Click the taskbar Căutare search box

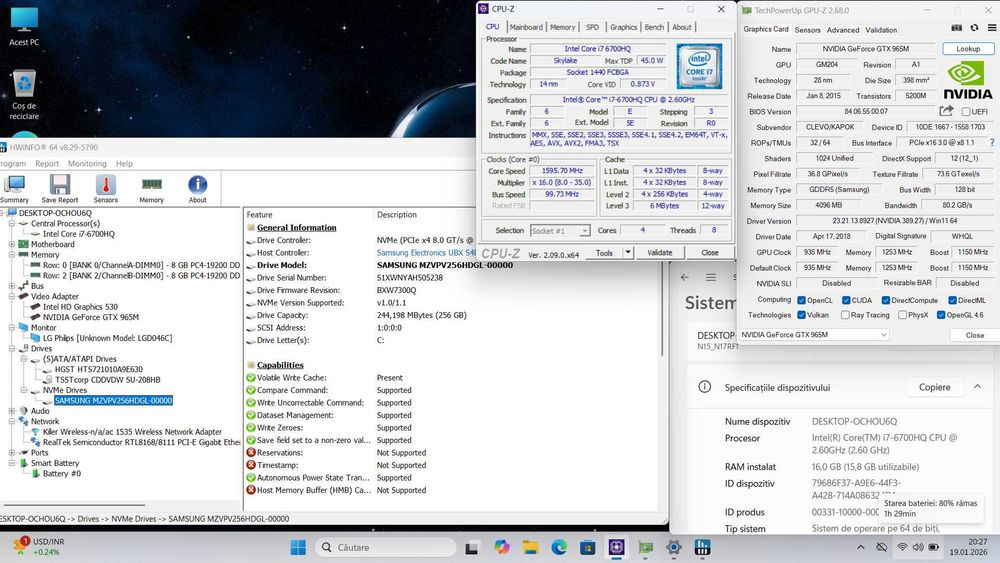pyautogui.click(x=386, y=547)
